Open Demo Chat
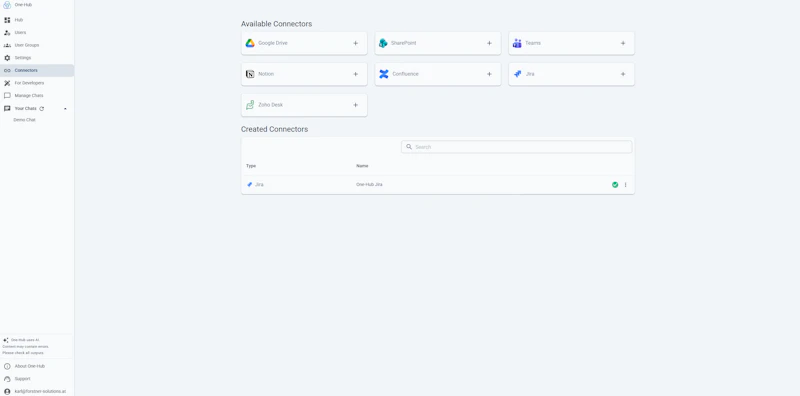The width and height of the screenshot is (800, 396). pyautogui.click(x=24, y=120)
